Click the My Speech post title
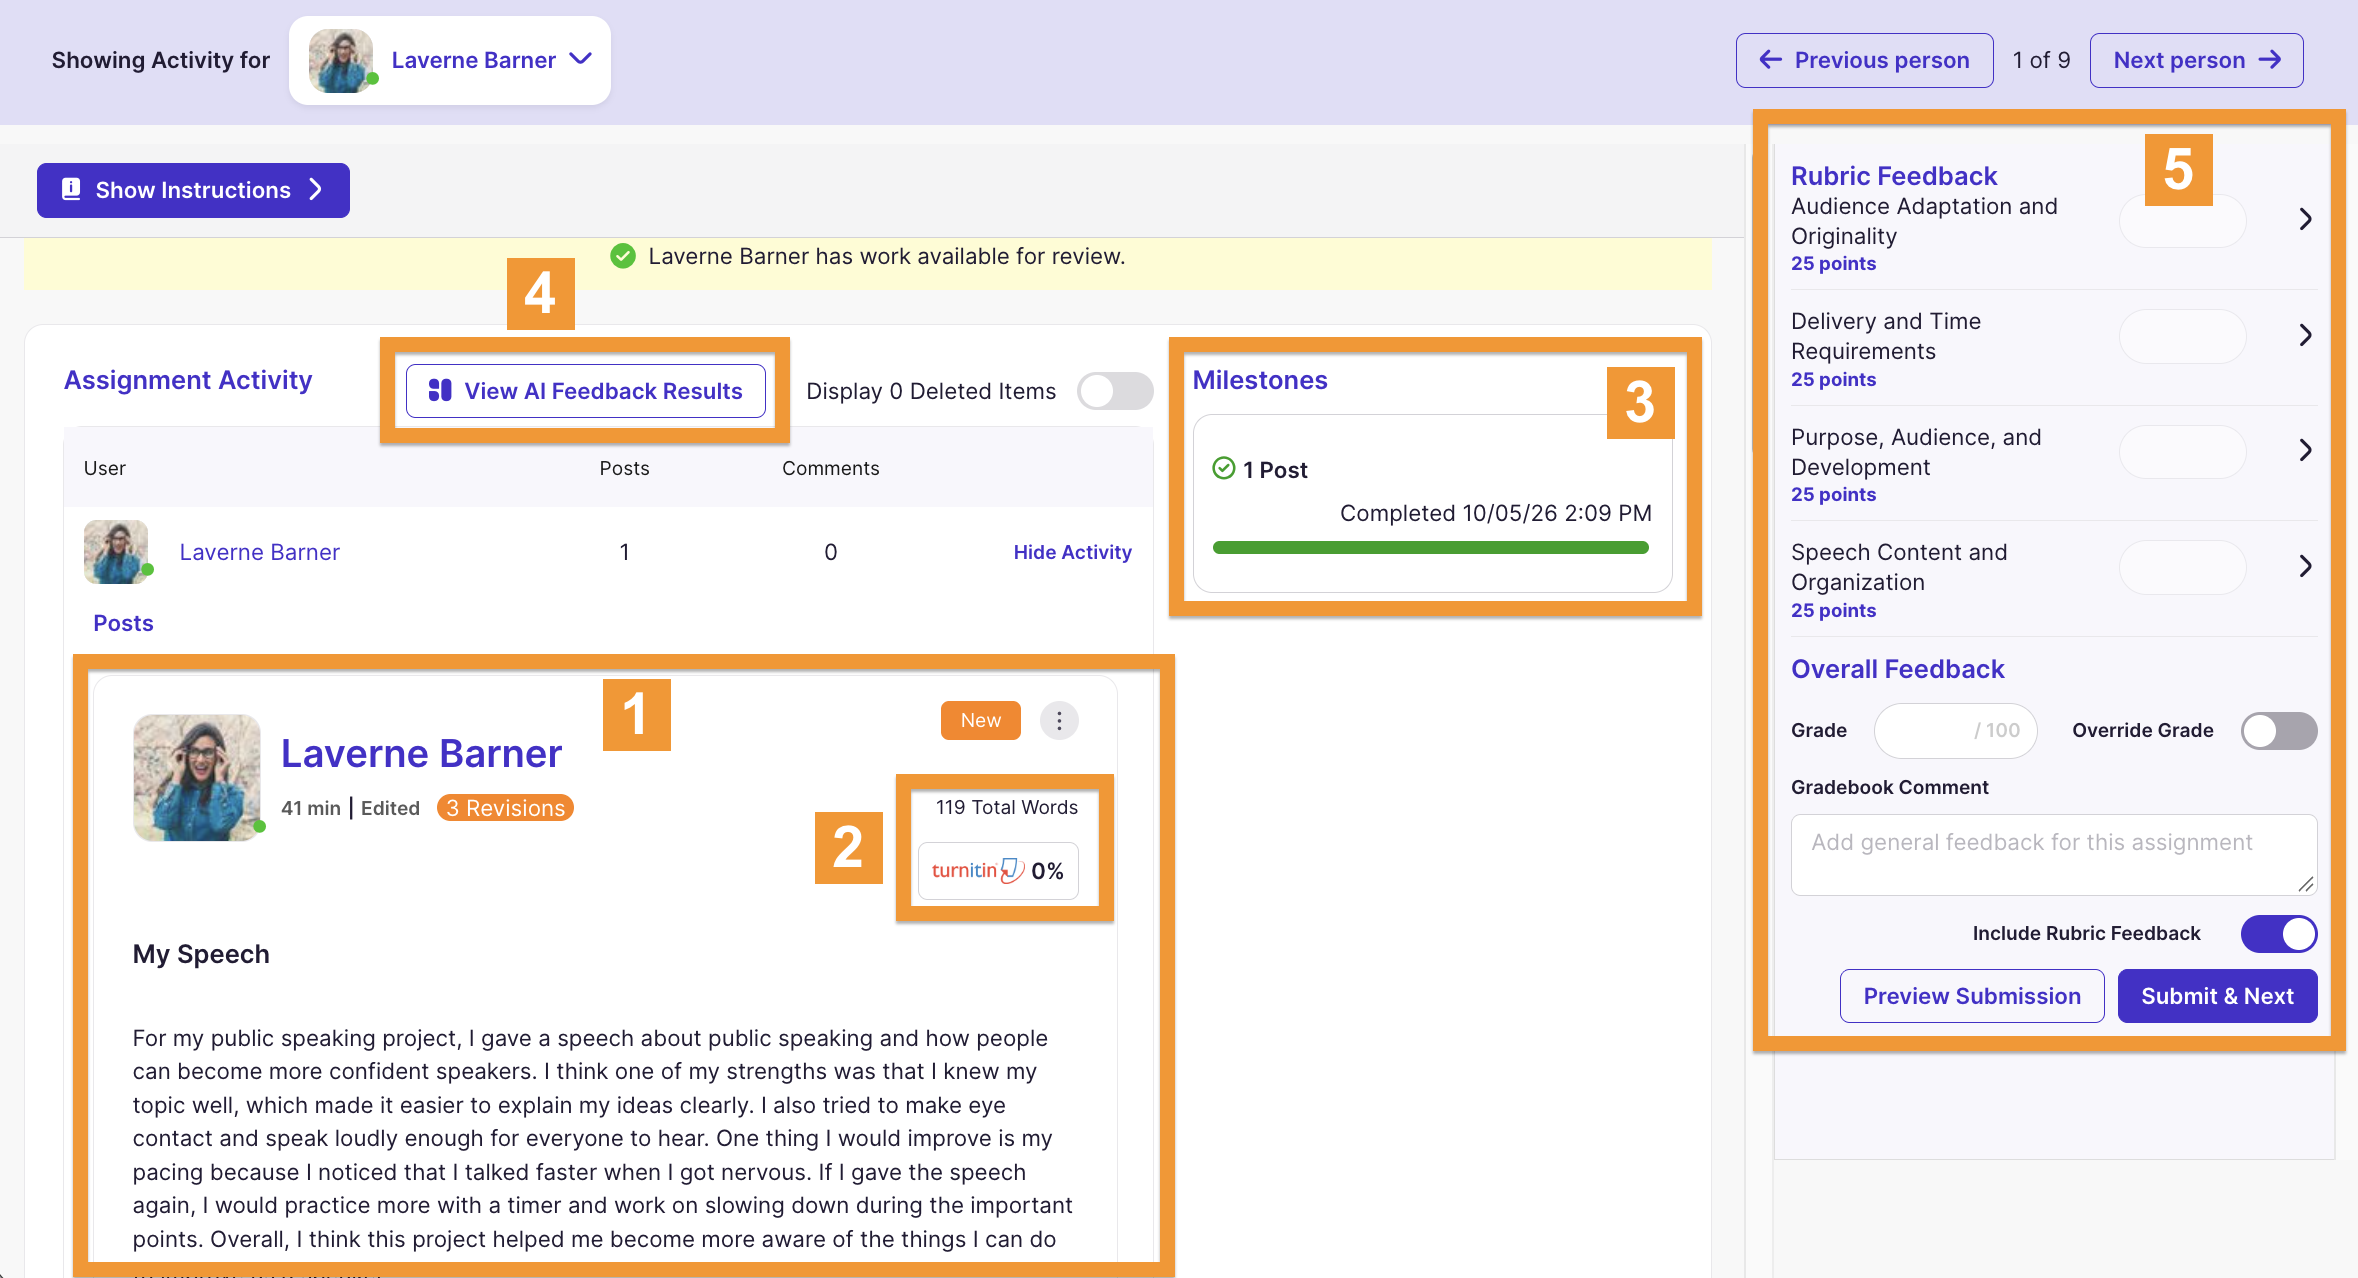The width and height of the screenshot is (2358, 1278). tap(201, 954)
